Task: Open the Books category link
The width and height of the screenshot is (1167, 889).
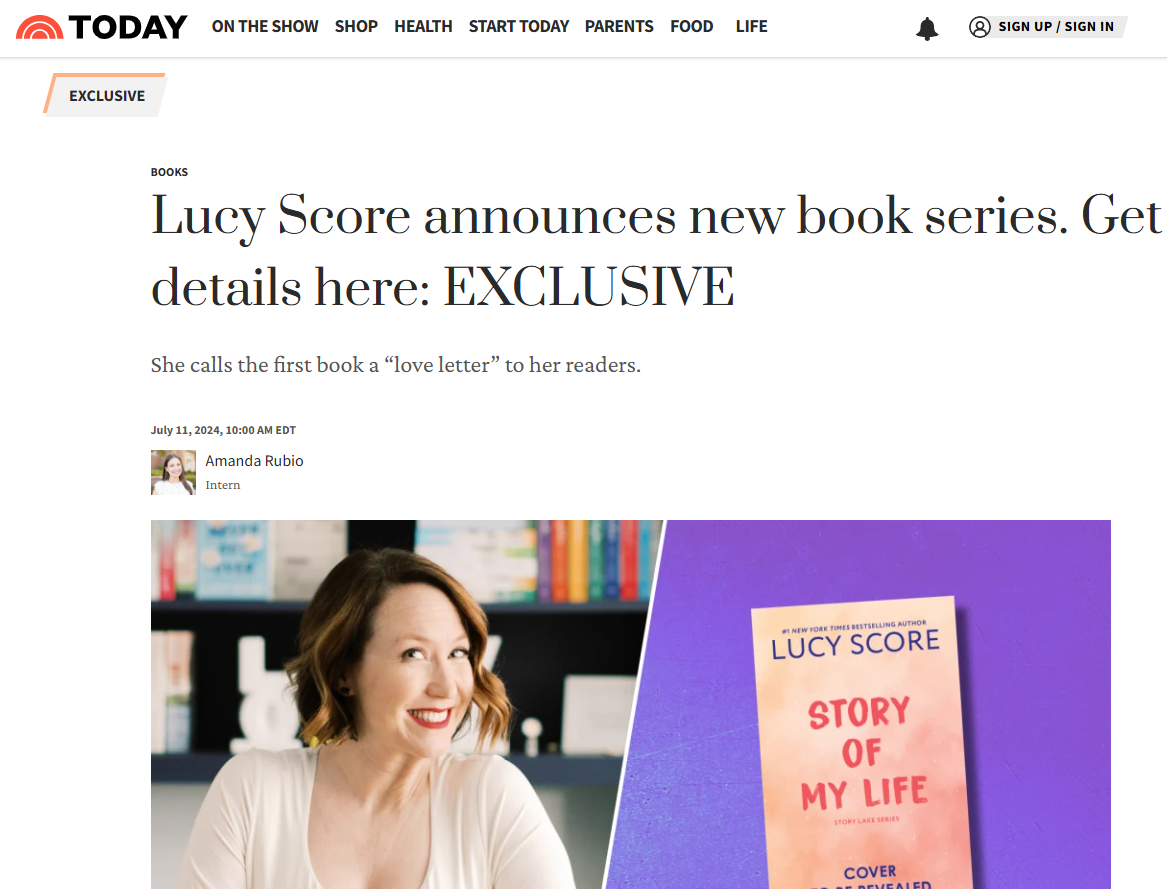Action: (x=169, y=172)
